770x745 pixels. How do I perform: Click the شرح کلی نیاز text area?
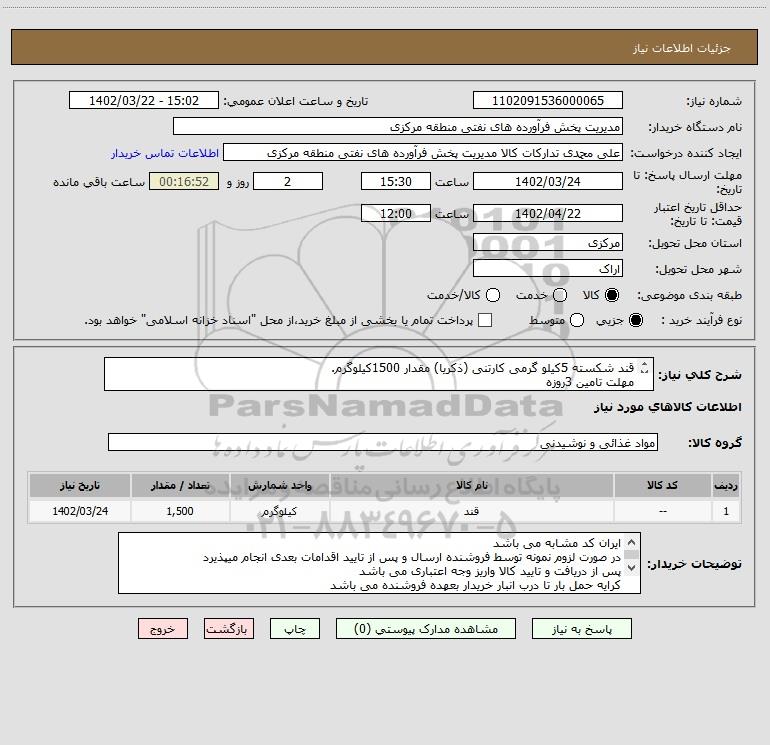[379, 374]
